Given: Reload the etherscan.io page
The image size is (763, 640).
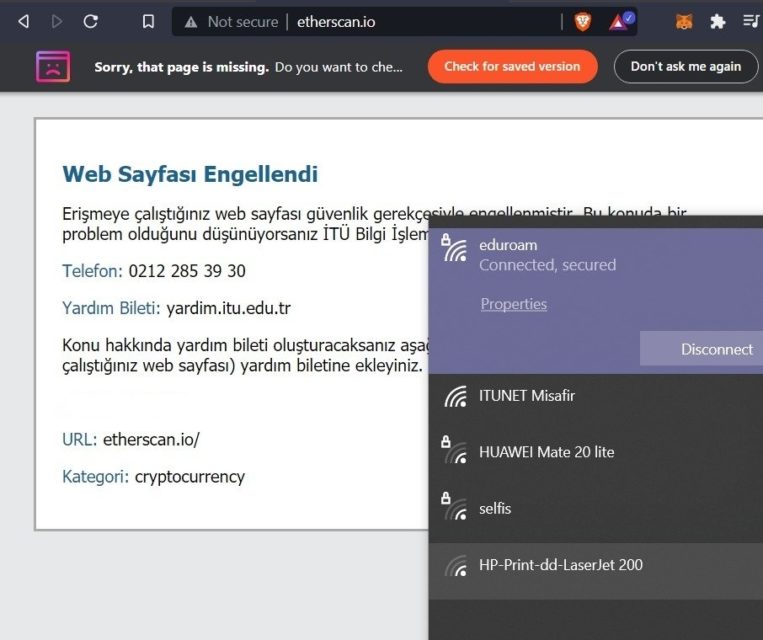Looking at the screenshot, I should click(x=91, y=21).
